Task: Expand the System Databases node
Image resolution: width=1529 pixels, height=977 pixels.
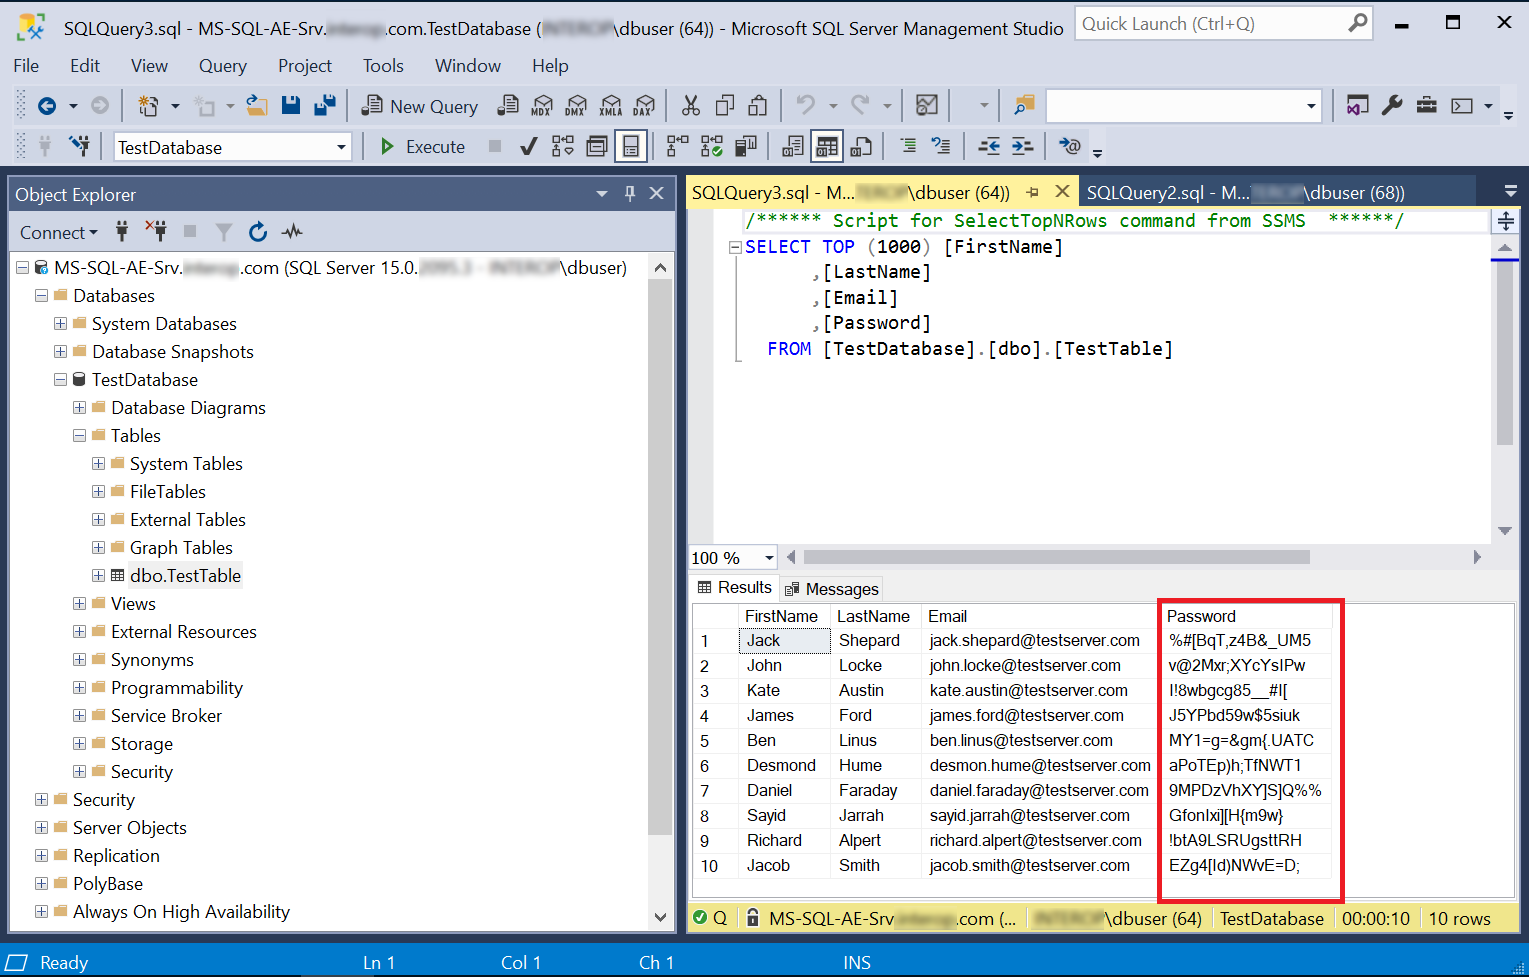Action: click(60, 324)
